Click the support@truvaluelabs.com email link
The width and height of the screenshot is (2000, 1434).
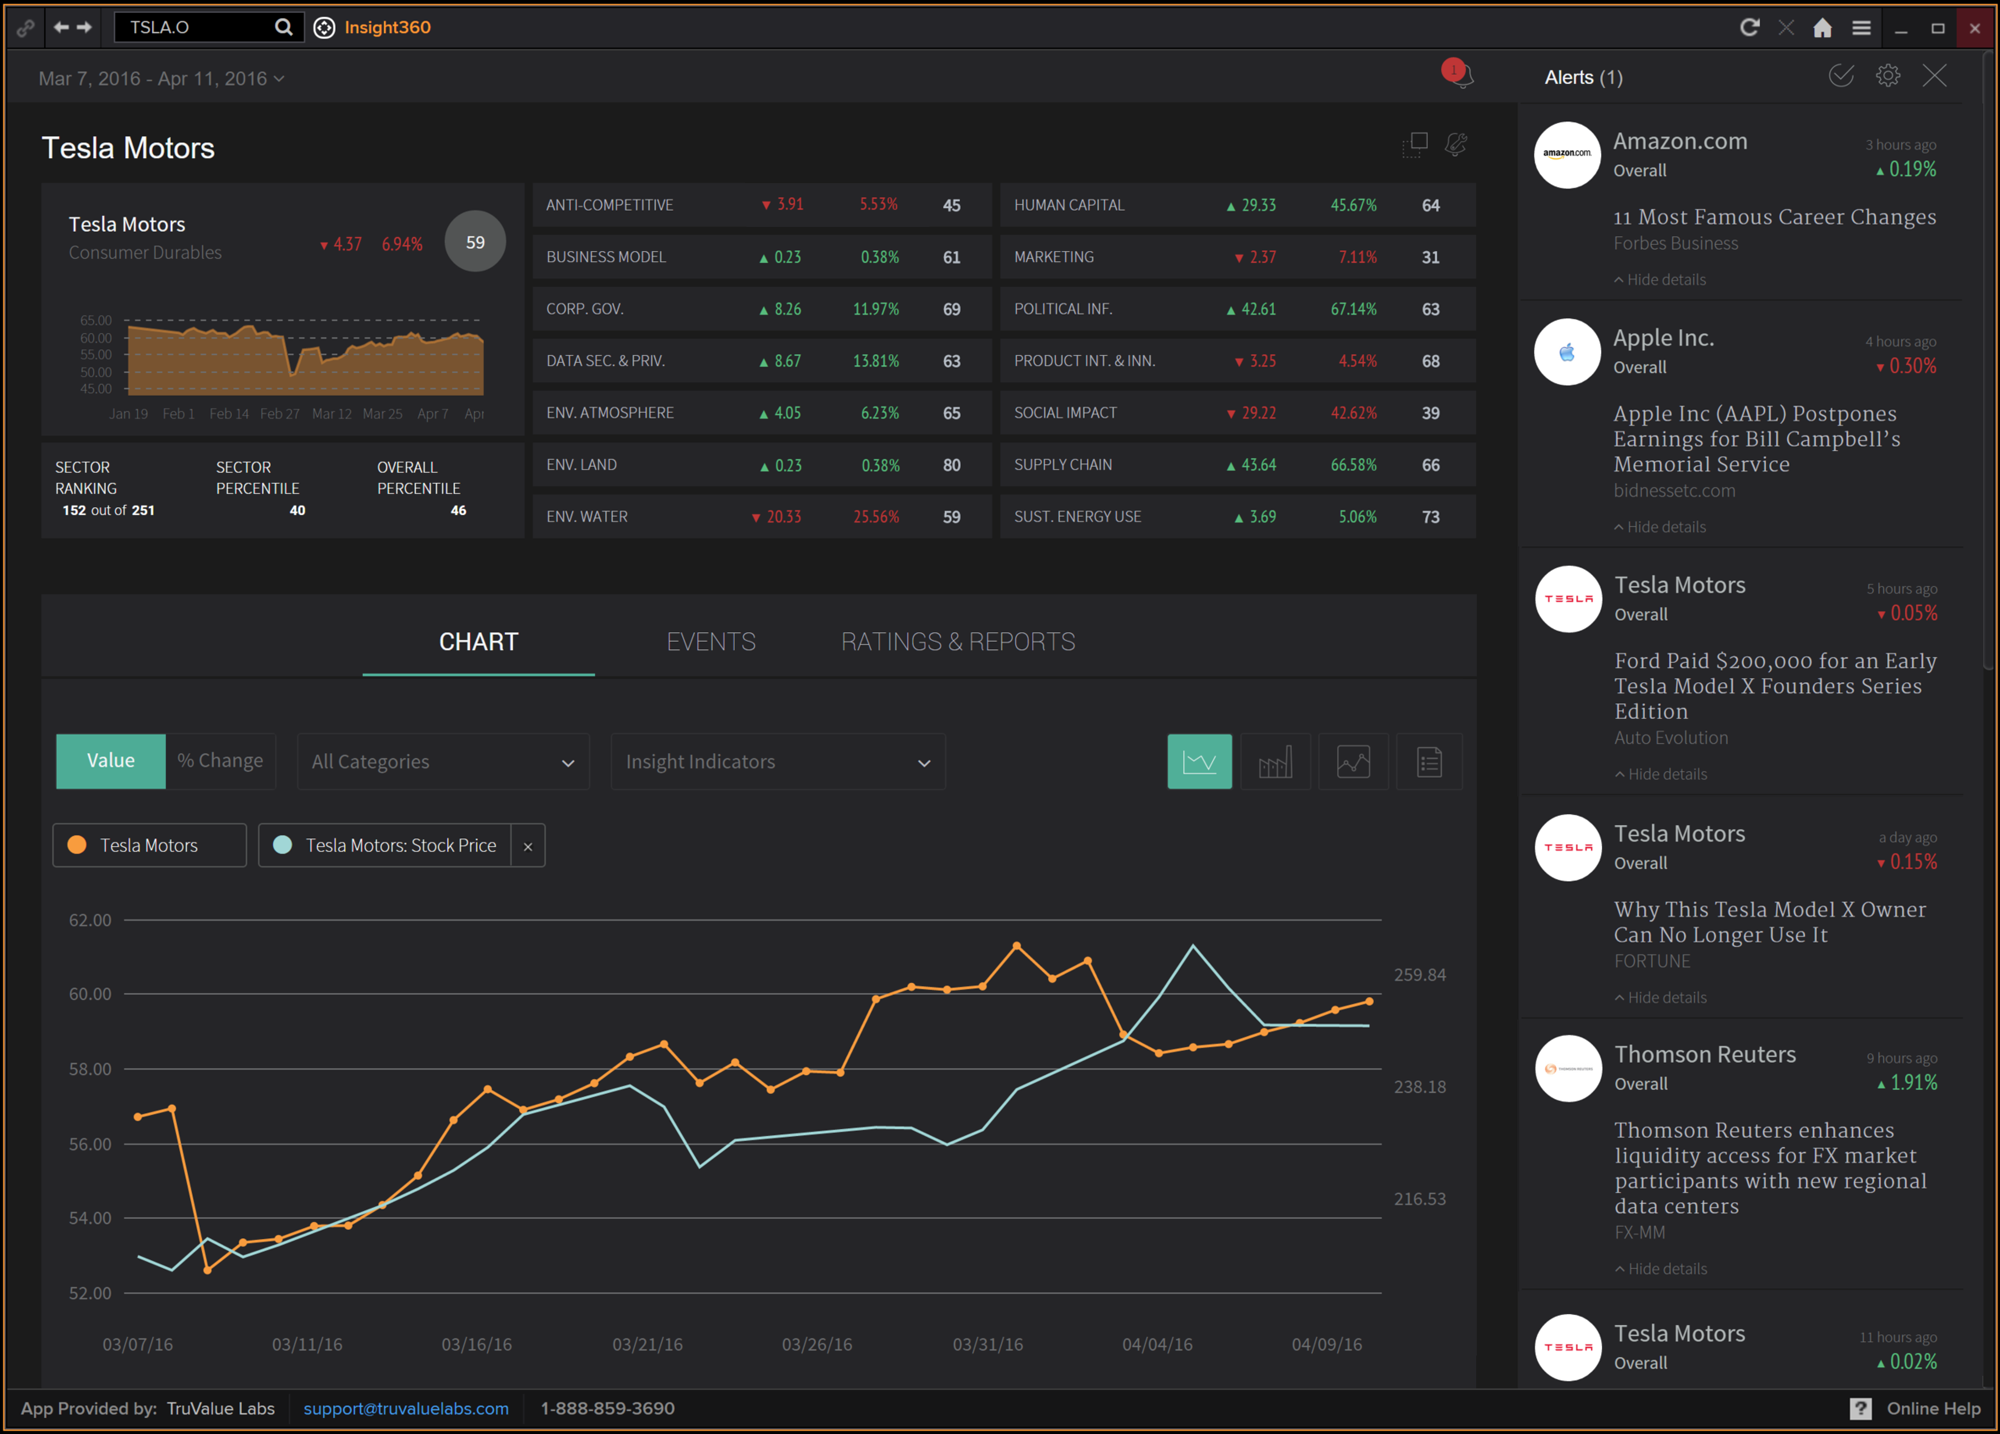click(405, 1408)
